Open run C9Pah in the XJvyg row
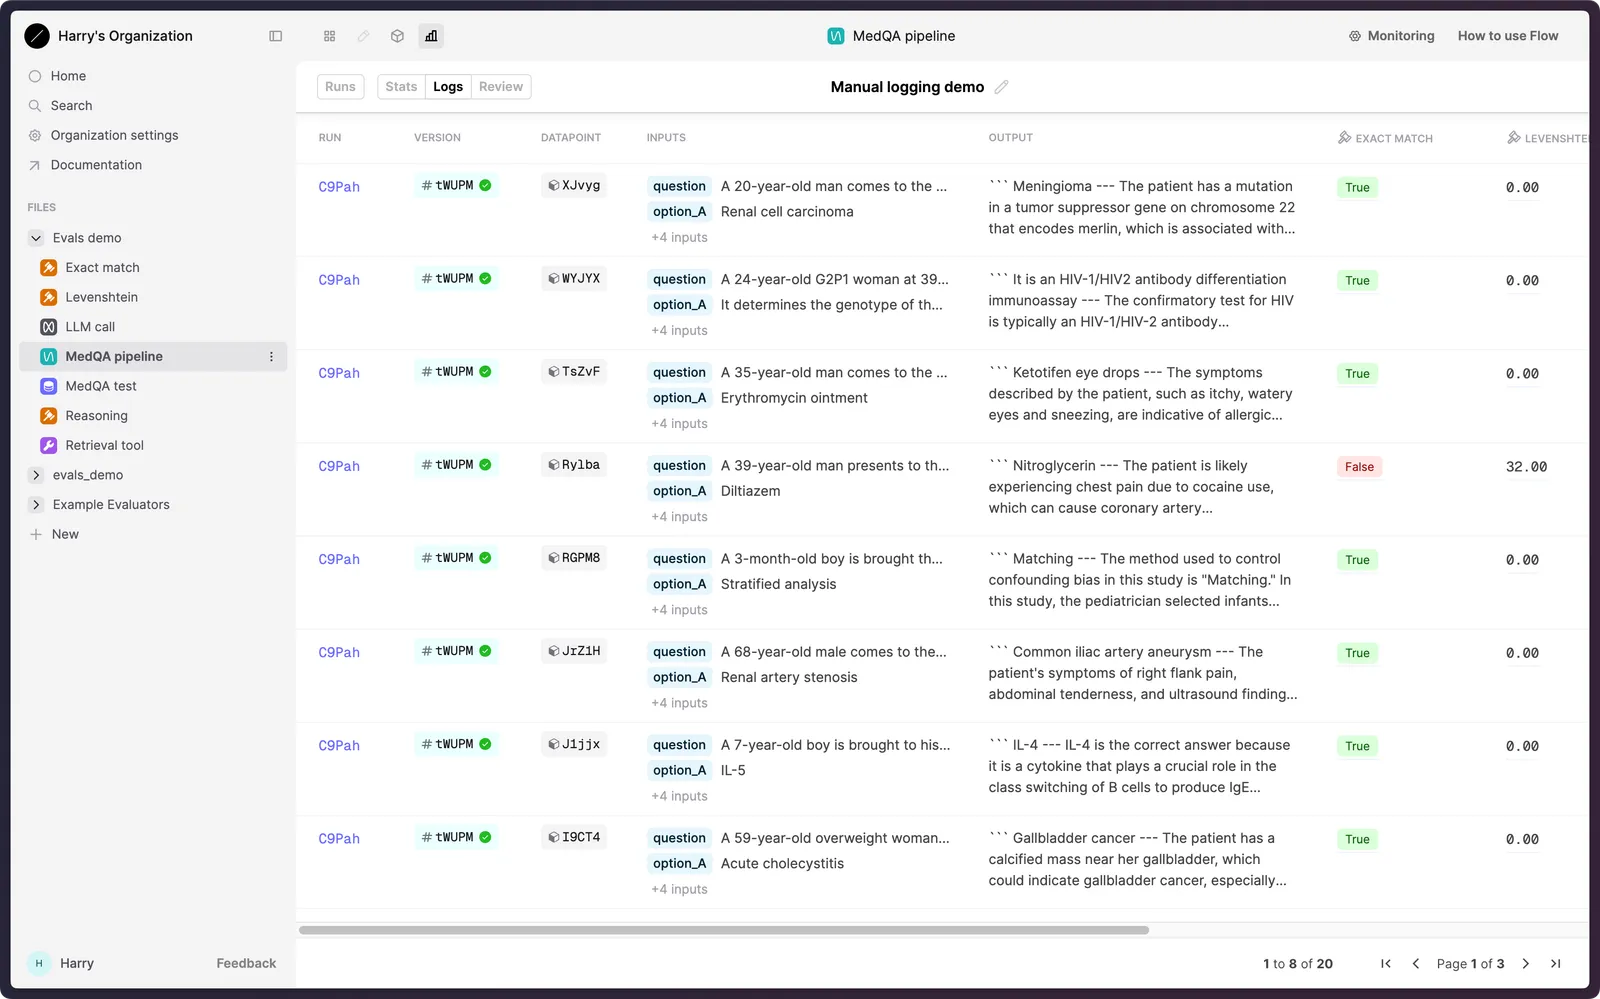 point(339,187)
